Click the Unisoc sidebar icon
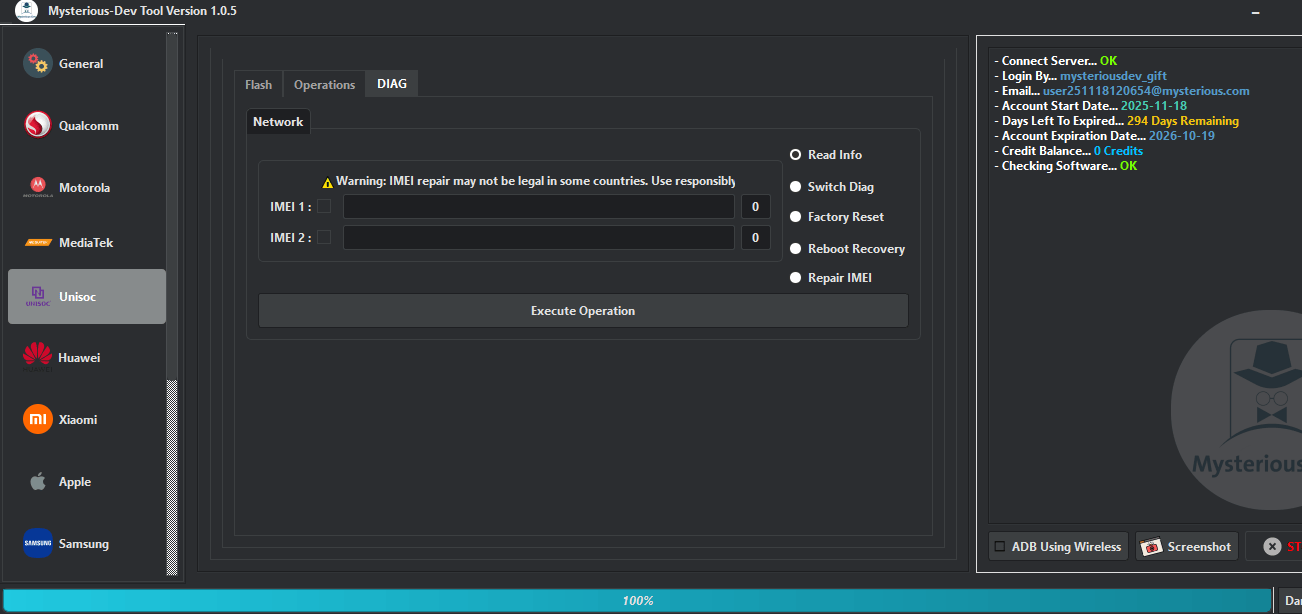This screenshot has height=614, width=1302. point(37,296)
